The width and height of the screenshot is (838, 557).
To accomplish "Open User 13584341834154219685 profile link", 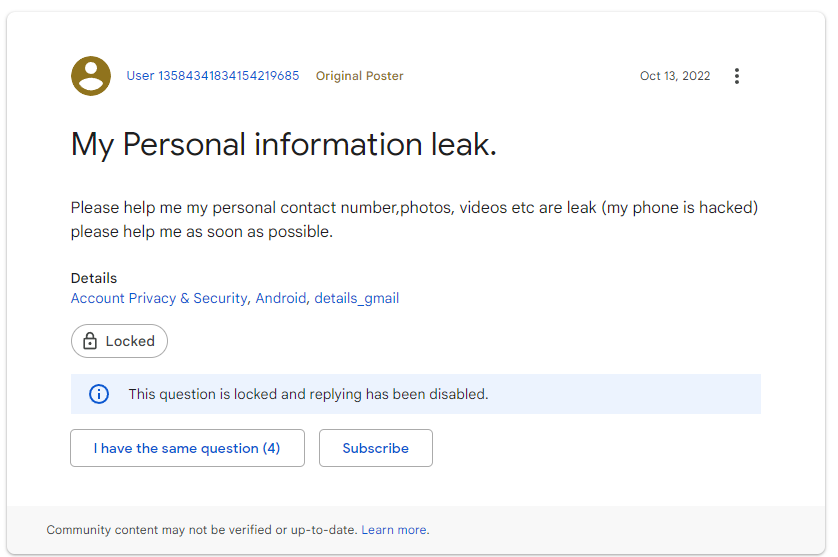I will point(213,76).
